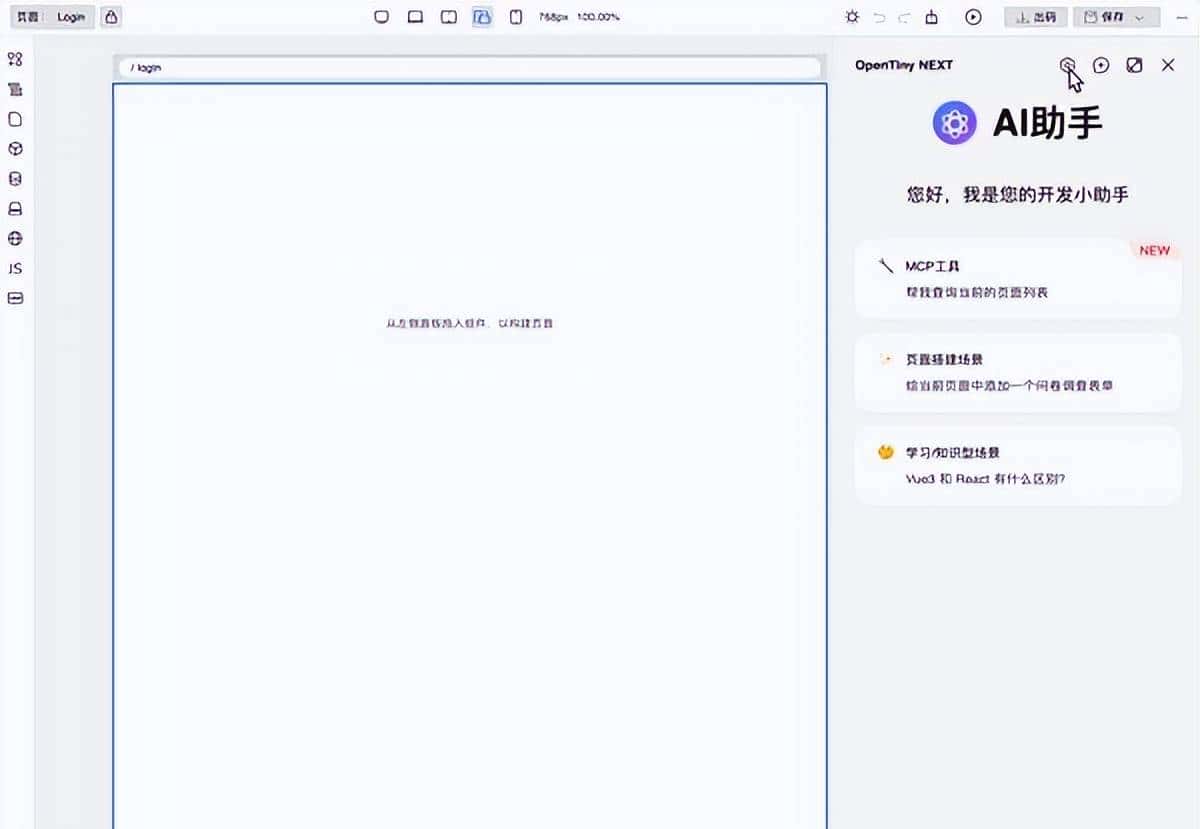Click the lock icon beside Login
The image size is (1200, 829).
click(x=111, y=17)
